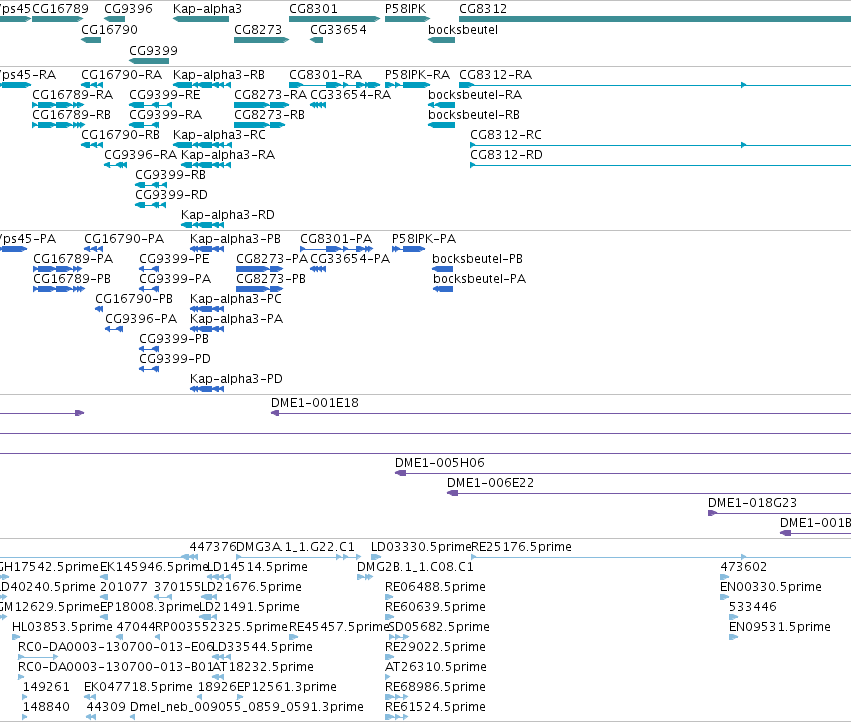Select the CG8312-RD transcript label

point(506,155)
